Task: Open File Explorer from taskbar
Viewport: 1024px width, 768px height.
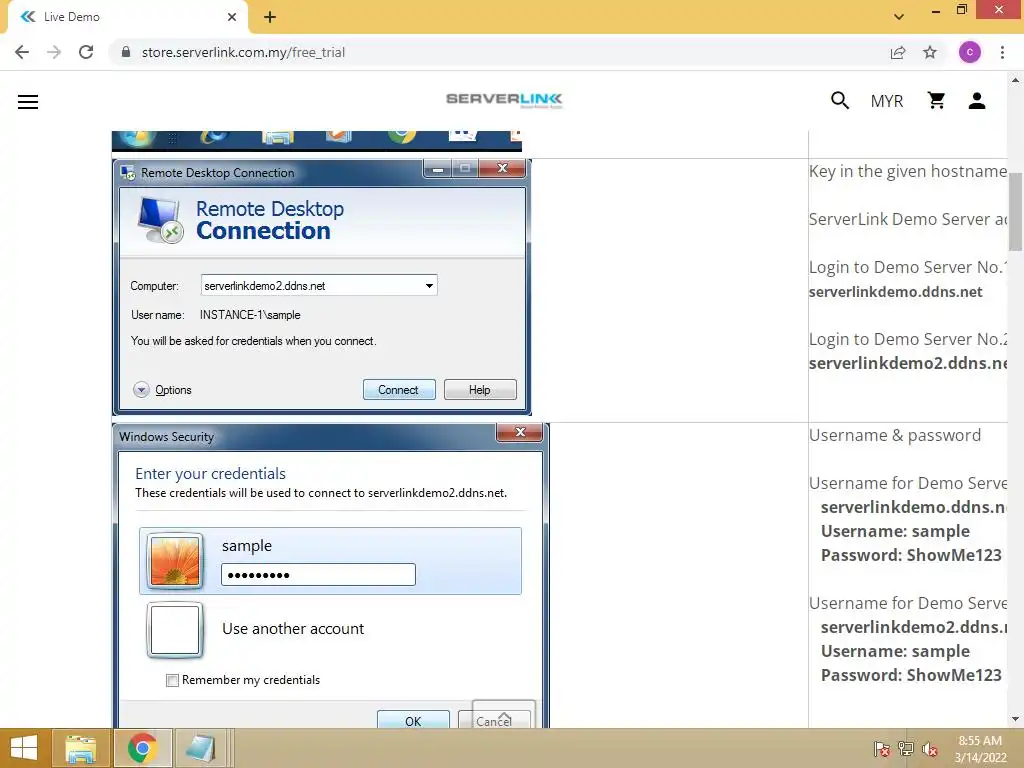Action: 80,748
